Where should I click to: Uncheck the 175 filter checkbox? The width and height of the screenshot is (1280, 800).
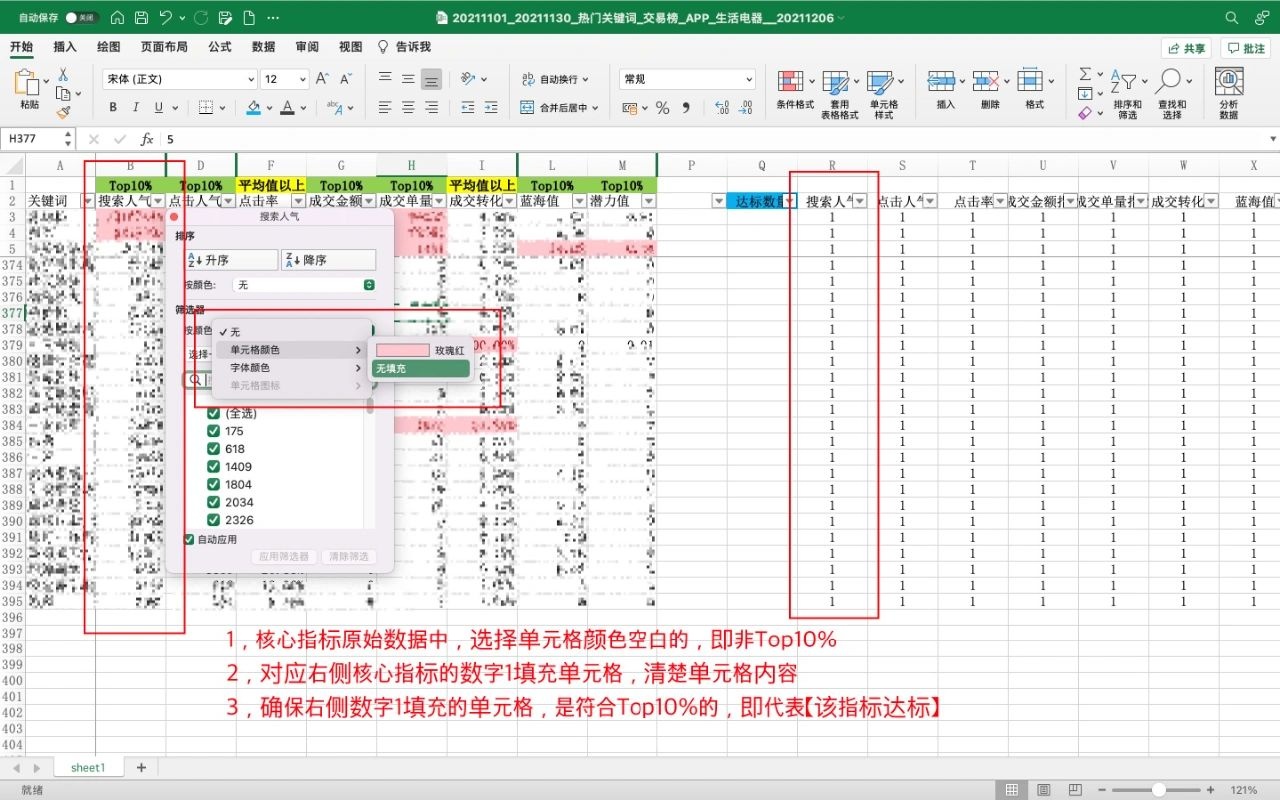tap(213, 431)
